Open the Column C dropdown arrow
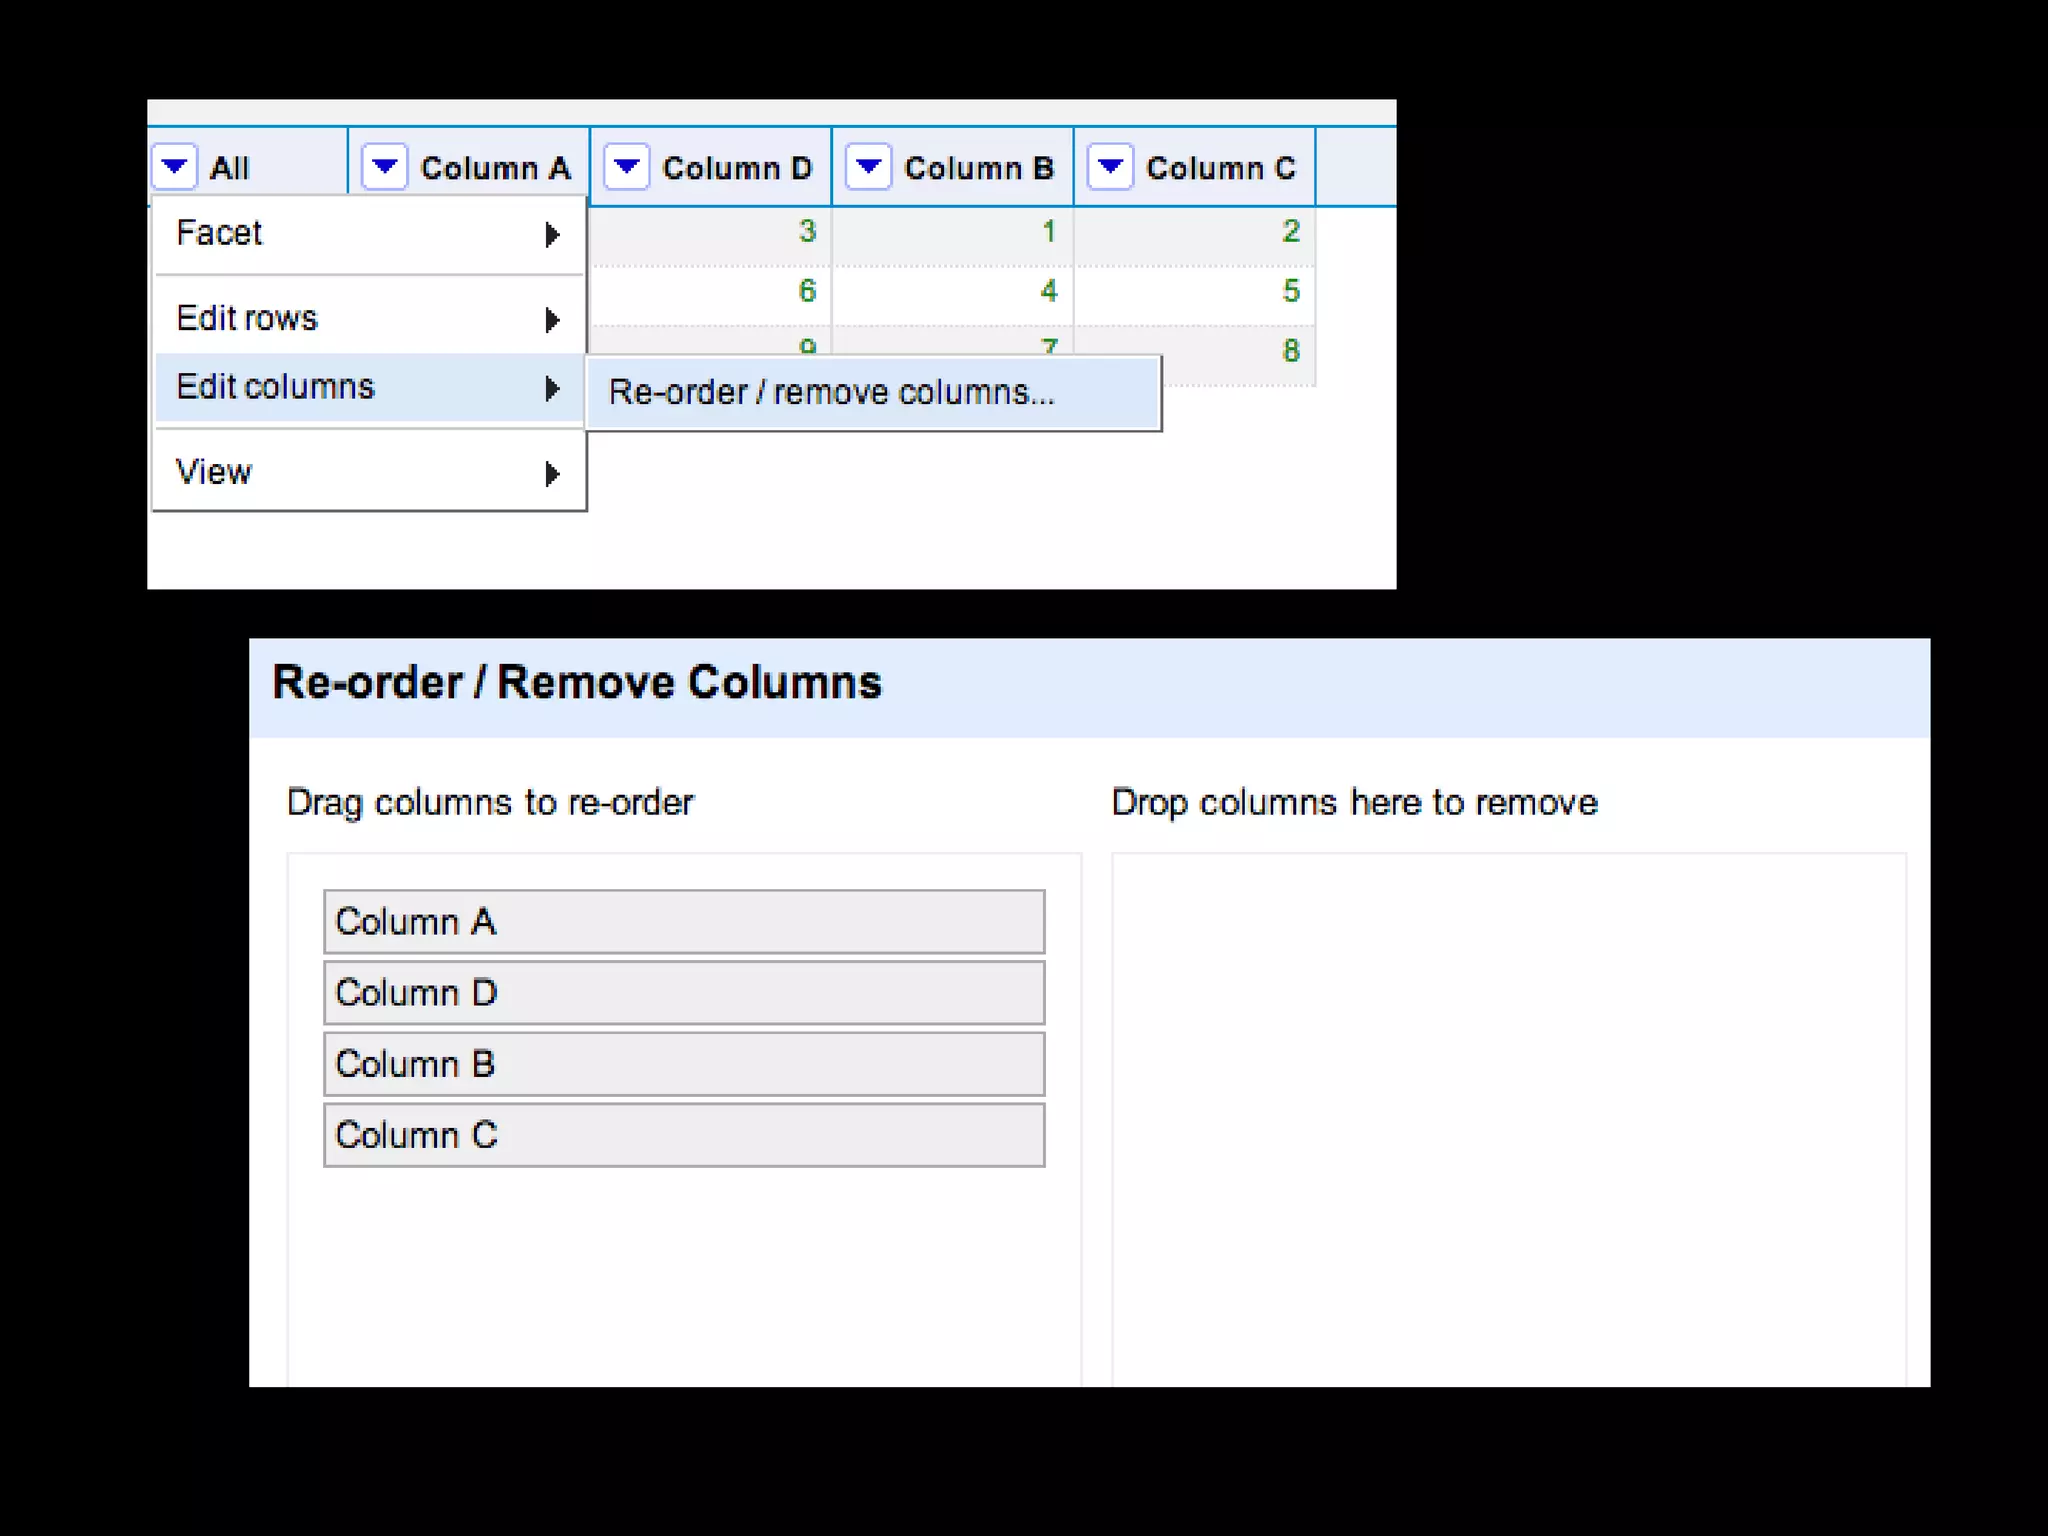The height and width of the screenshot is (1536, 2048). click(1111, 166)
